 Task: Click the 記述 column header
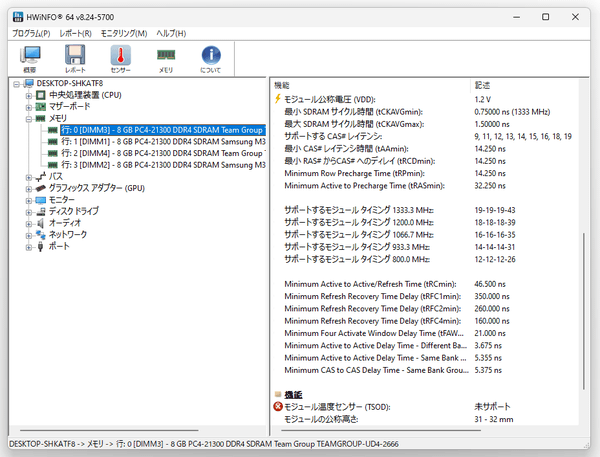coord(525,85)
